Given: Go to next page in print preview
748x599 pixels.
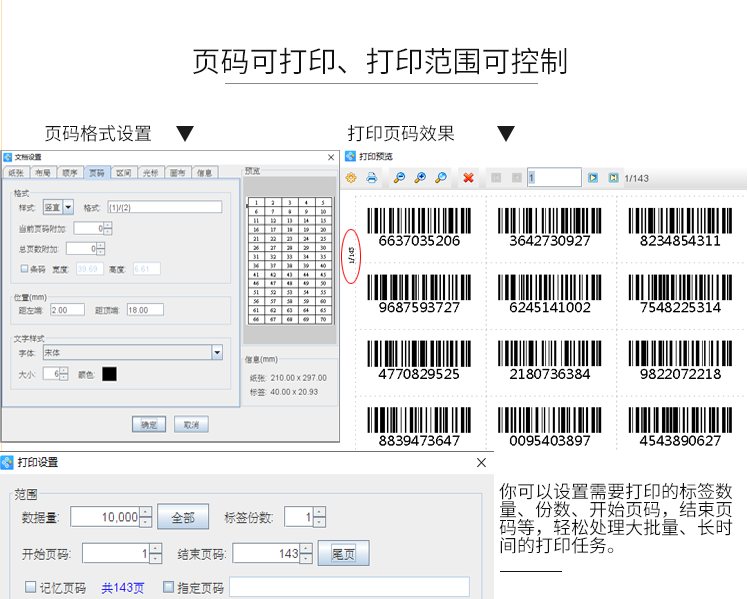Looking at the screenshot, I should [x=592, y=178].
